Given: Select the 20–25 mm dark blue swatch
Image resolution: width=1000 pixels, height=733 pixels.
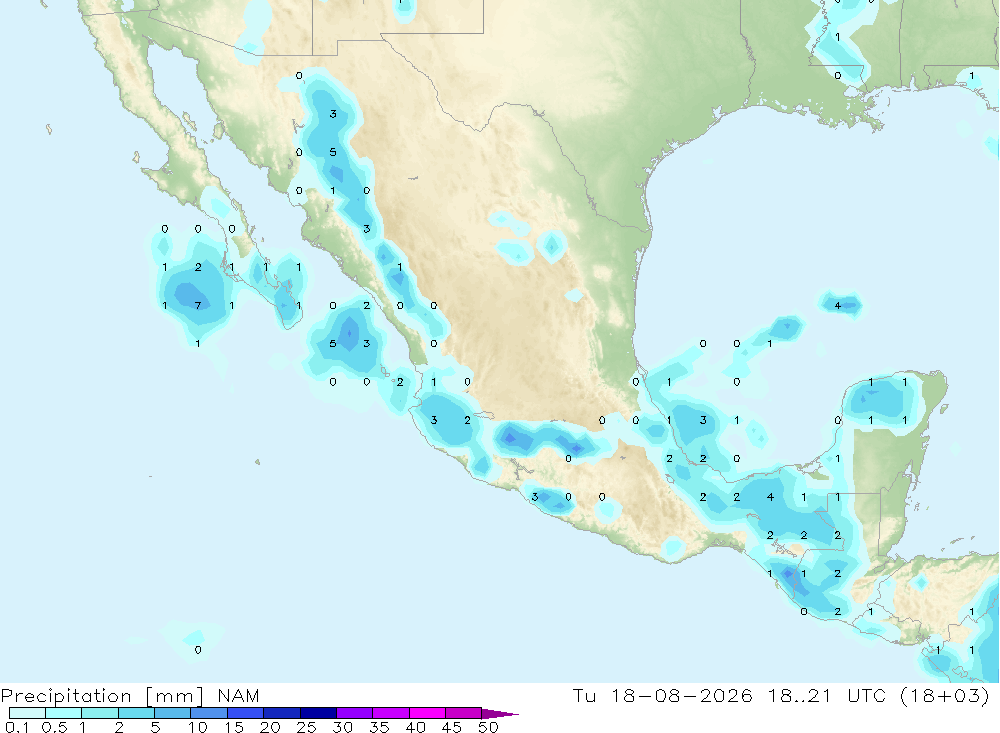Looking at the screenshot, I should tap(281, 713).
